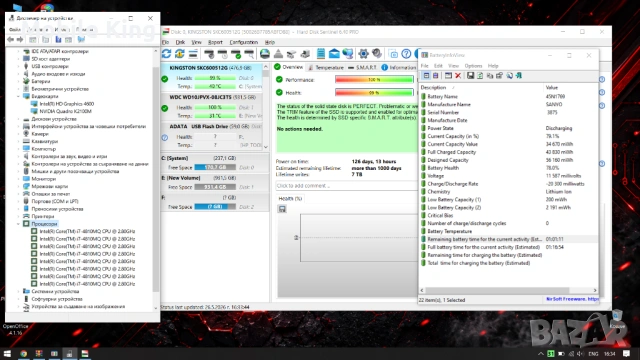The width and height of the screenshot is (640, 360).
Task: Click the disk with magnifier toolbar icon
Action: click(249, 54)
